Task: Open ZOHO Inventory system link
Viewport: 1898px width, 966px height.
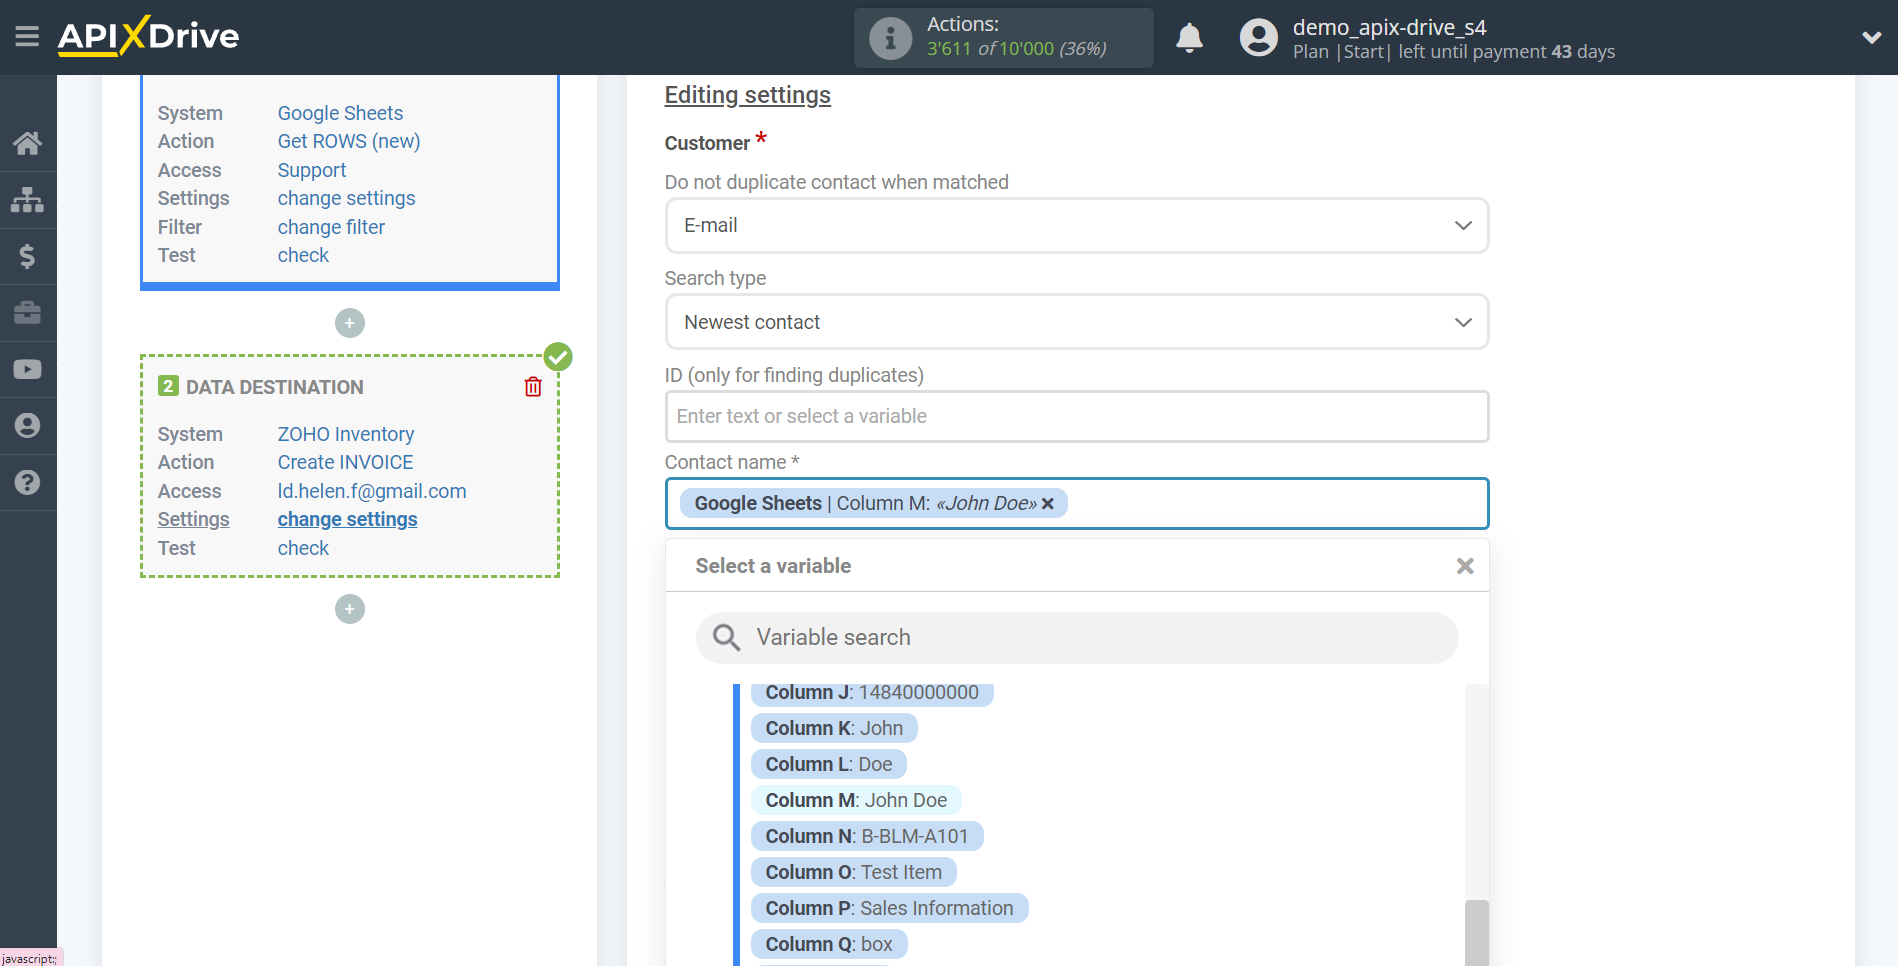Action: tap(346, 434)
